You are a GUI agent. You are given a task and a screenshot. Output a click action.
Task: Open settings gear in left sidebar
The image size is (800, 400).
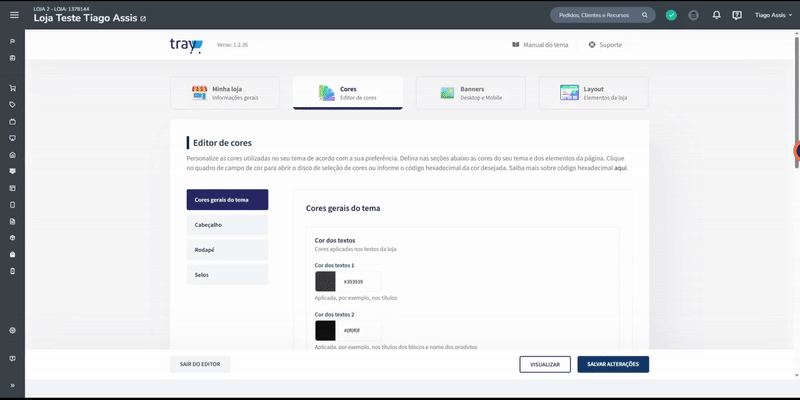13,330
